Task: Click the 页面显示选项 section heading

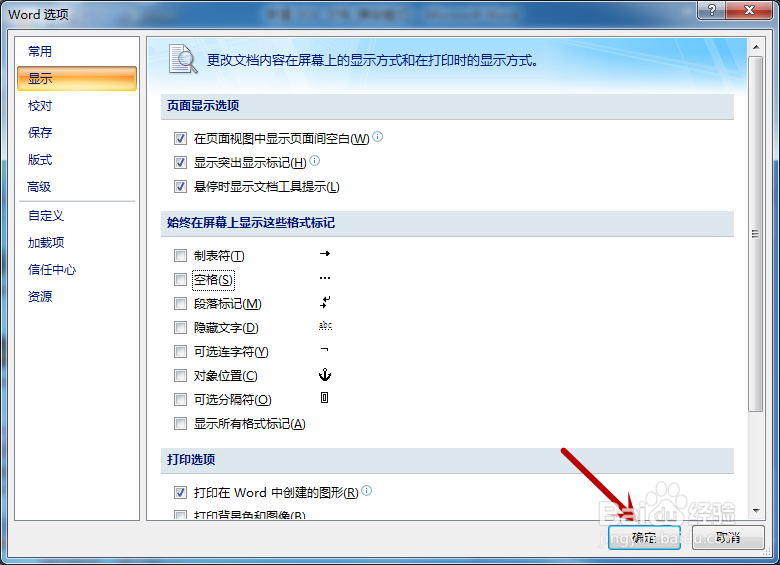Action: (203, 106)
